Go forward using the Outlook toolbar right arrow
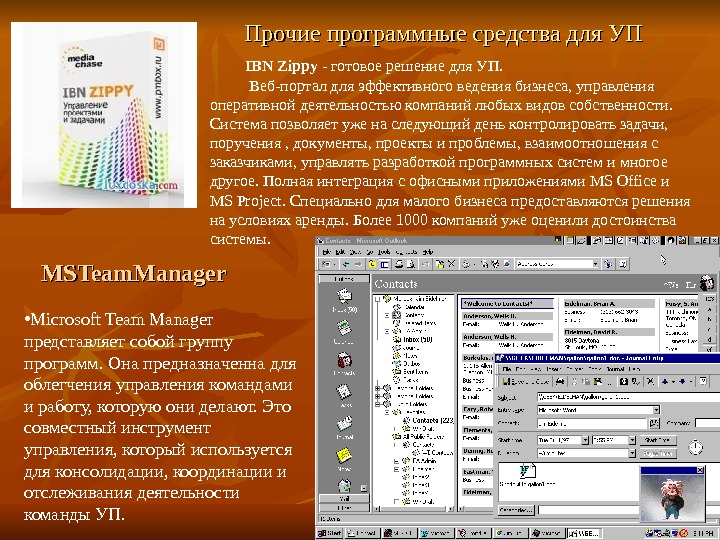Viewport: 720px width, 540px height. pyautogui.click(x=358, y=264)
